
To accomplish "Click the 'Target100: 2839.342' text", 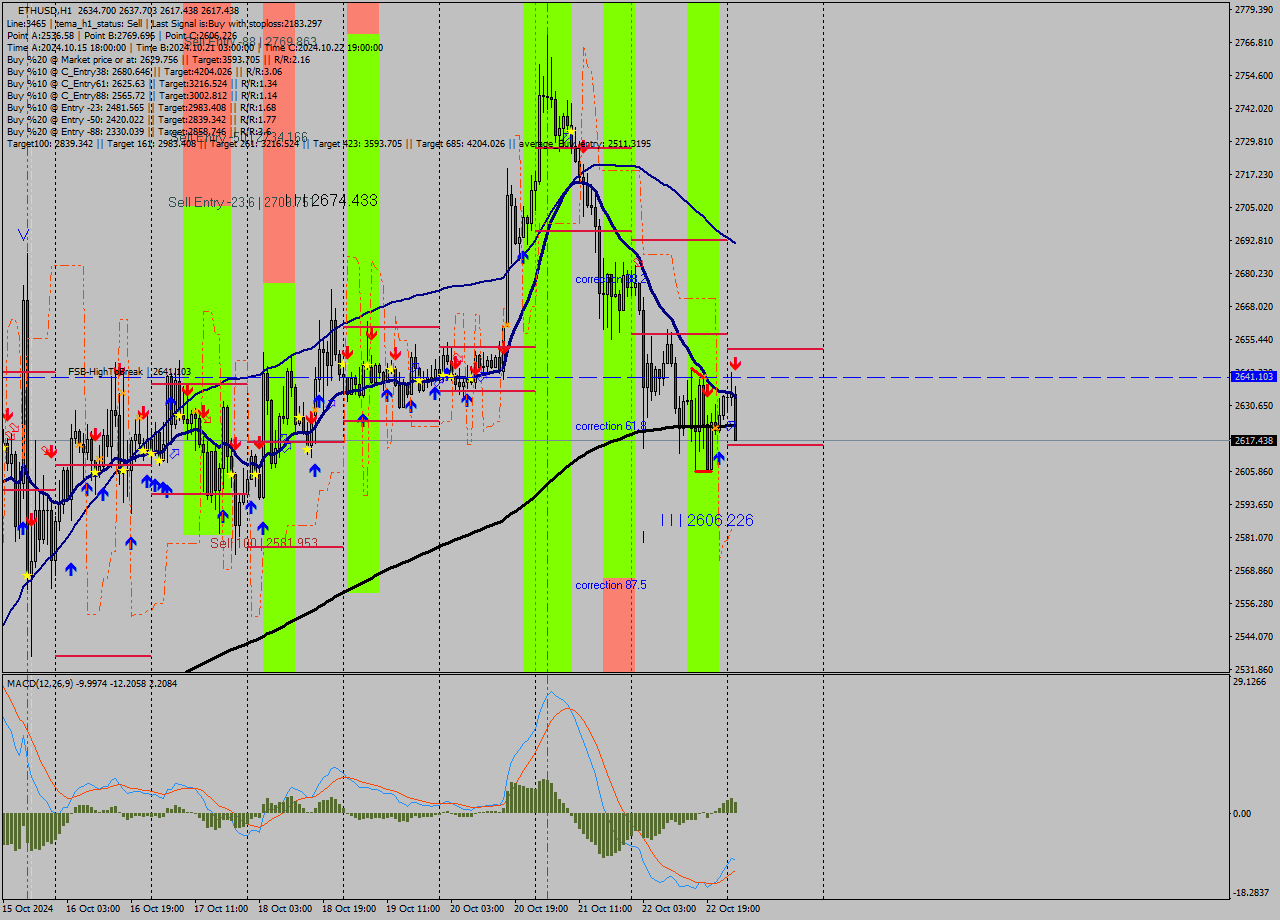I will tap(50, 144).
